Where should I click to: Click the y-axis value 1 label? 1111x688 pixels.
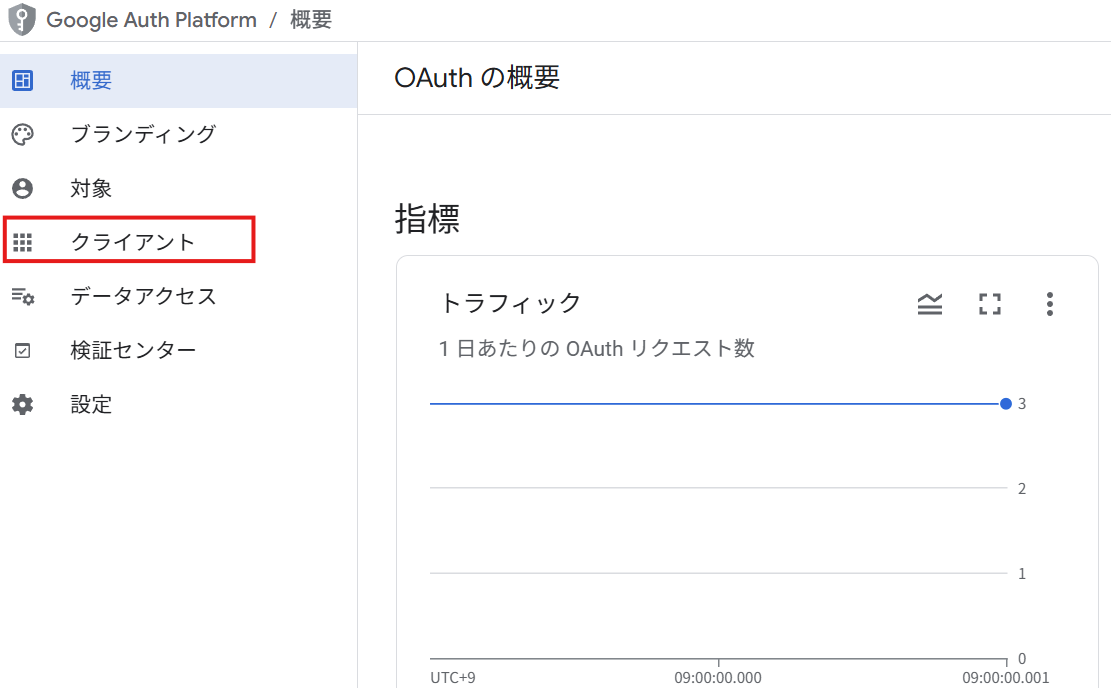pos(1022,573)
